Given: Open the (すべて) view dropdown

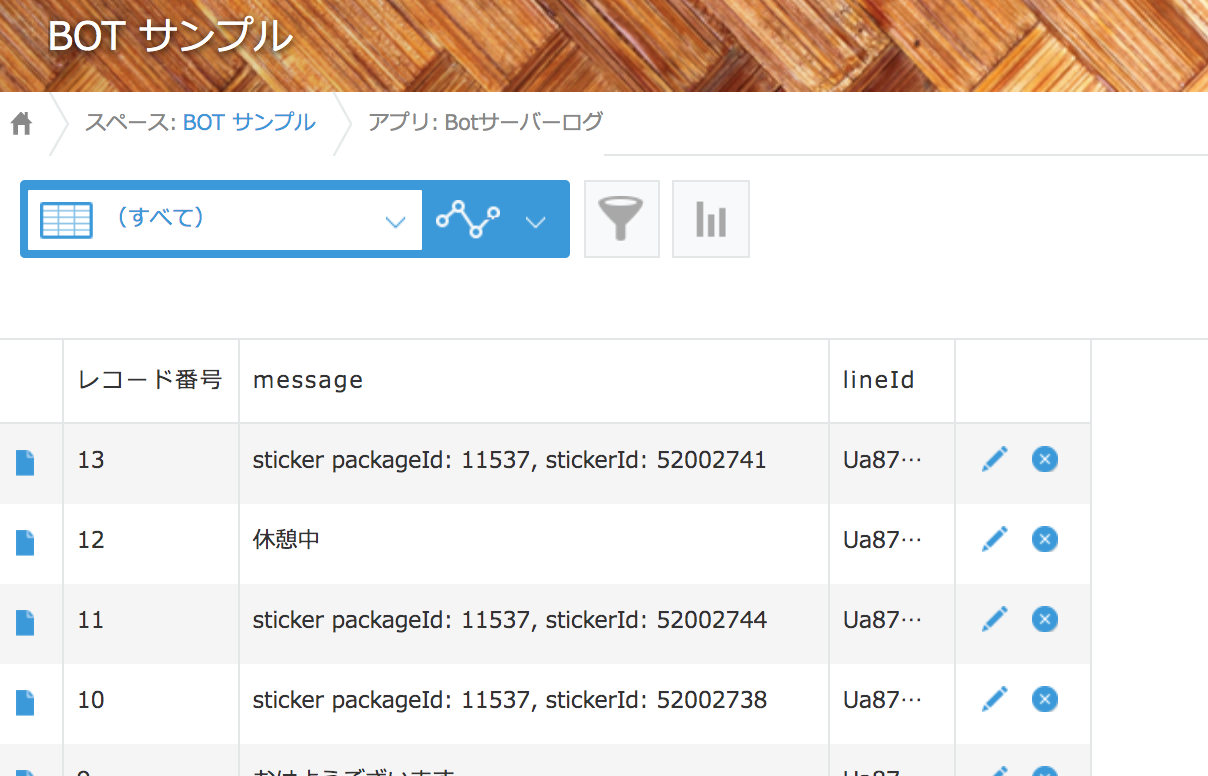Looking at the screenshot, I should coord(395,218).
